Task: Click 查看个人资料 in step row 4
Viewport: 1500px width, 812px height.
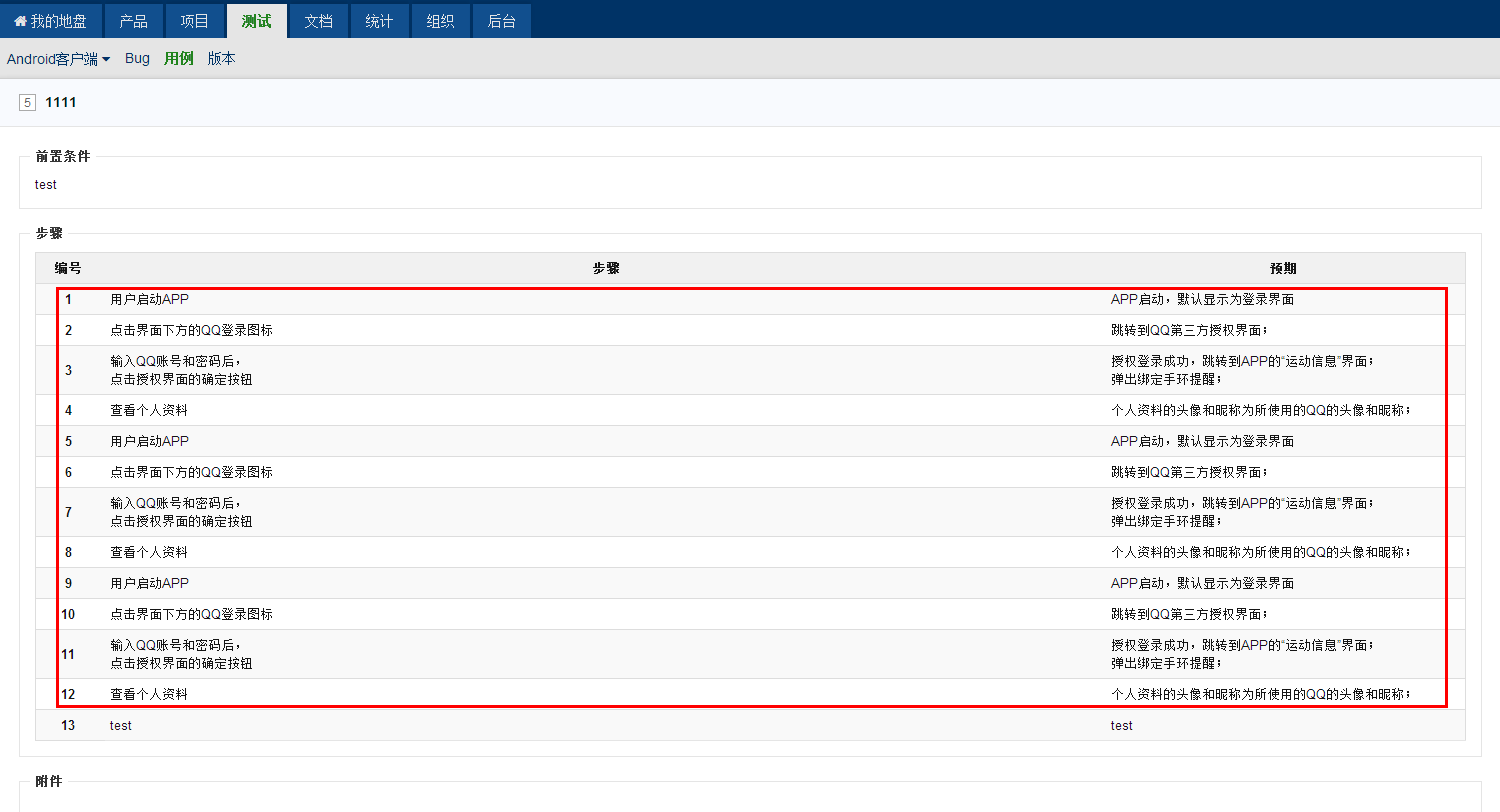Action: (x=149, y=410)
